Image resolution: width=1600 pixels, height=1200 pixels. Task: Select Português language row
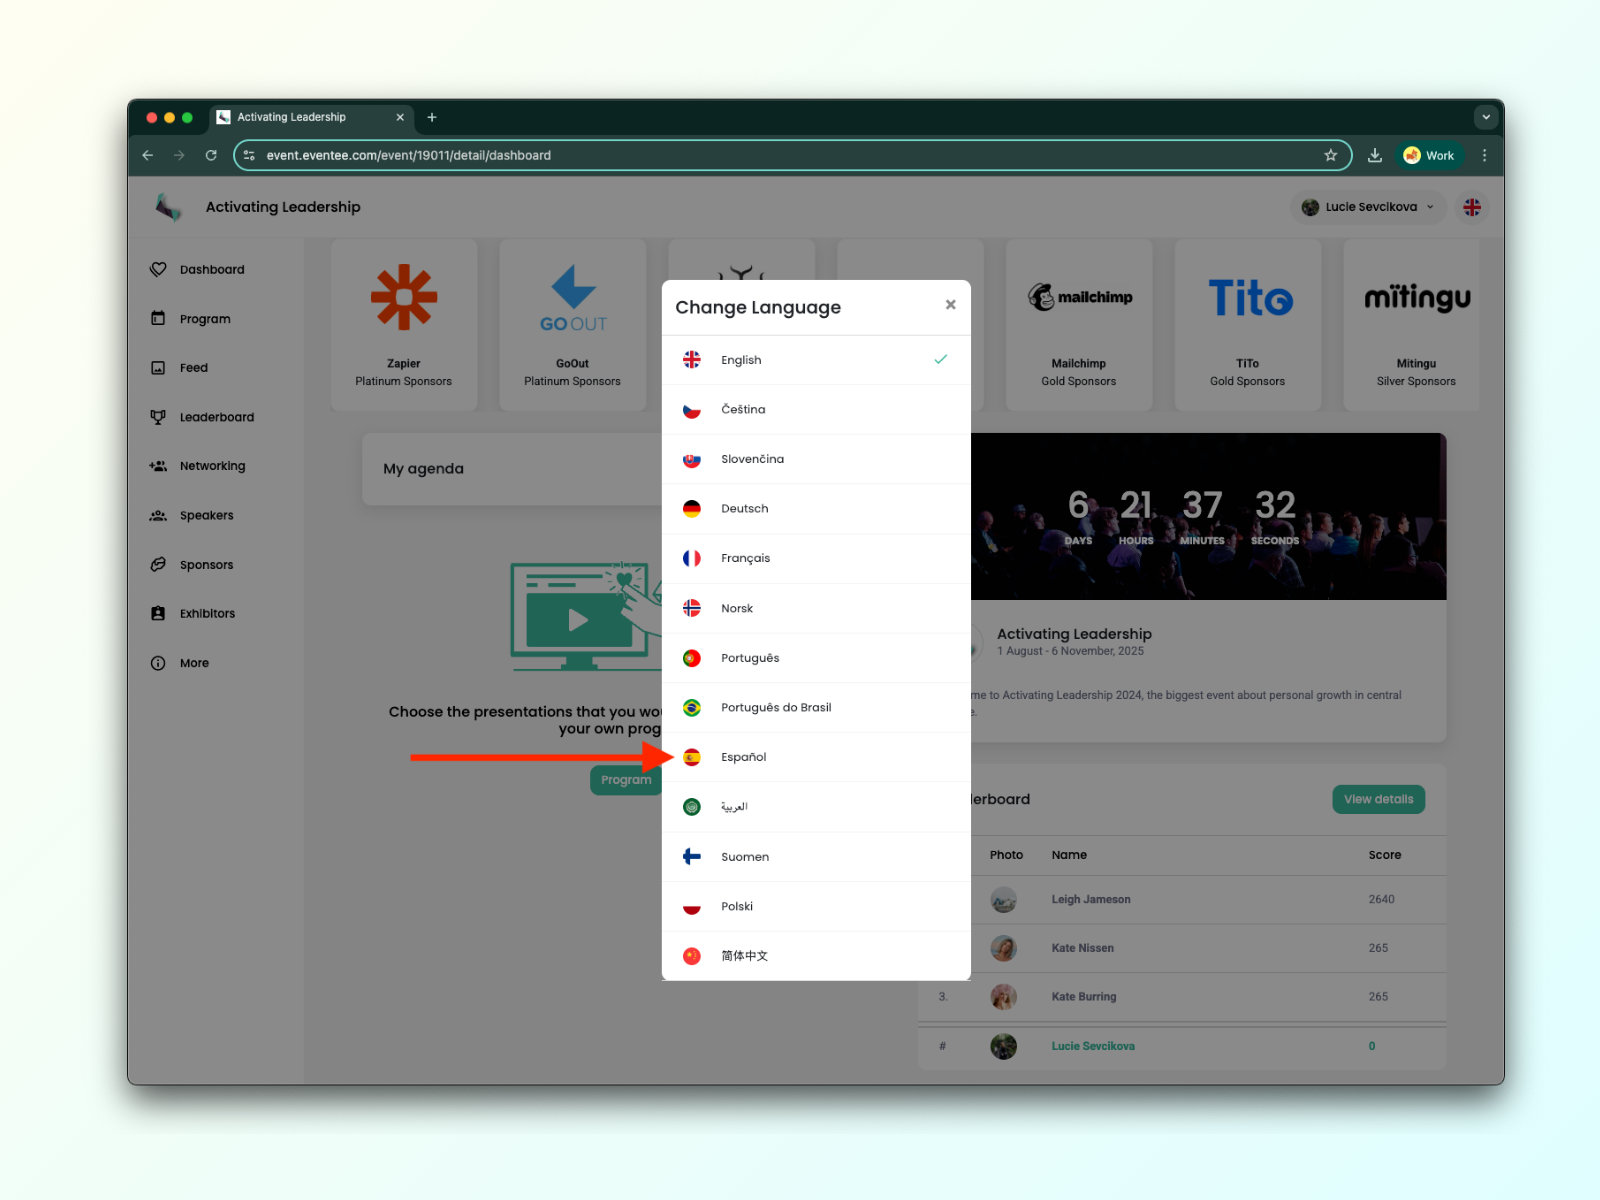[816, 658]
